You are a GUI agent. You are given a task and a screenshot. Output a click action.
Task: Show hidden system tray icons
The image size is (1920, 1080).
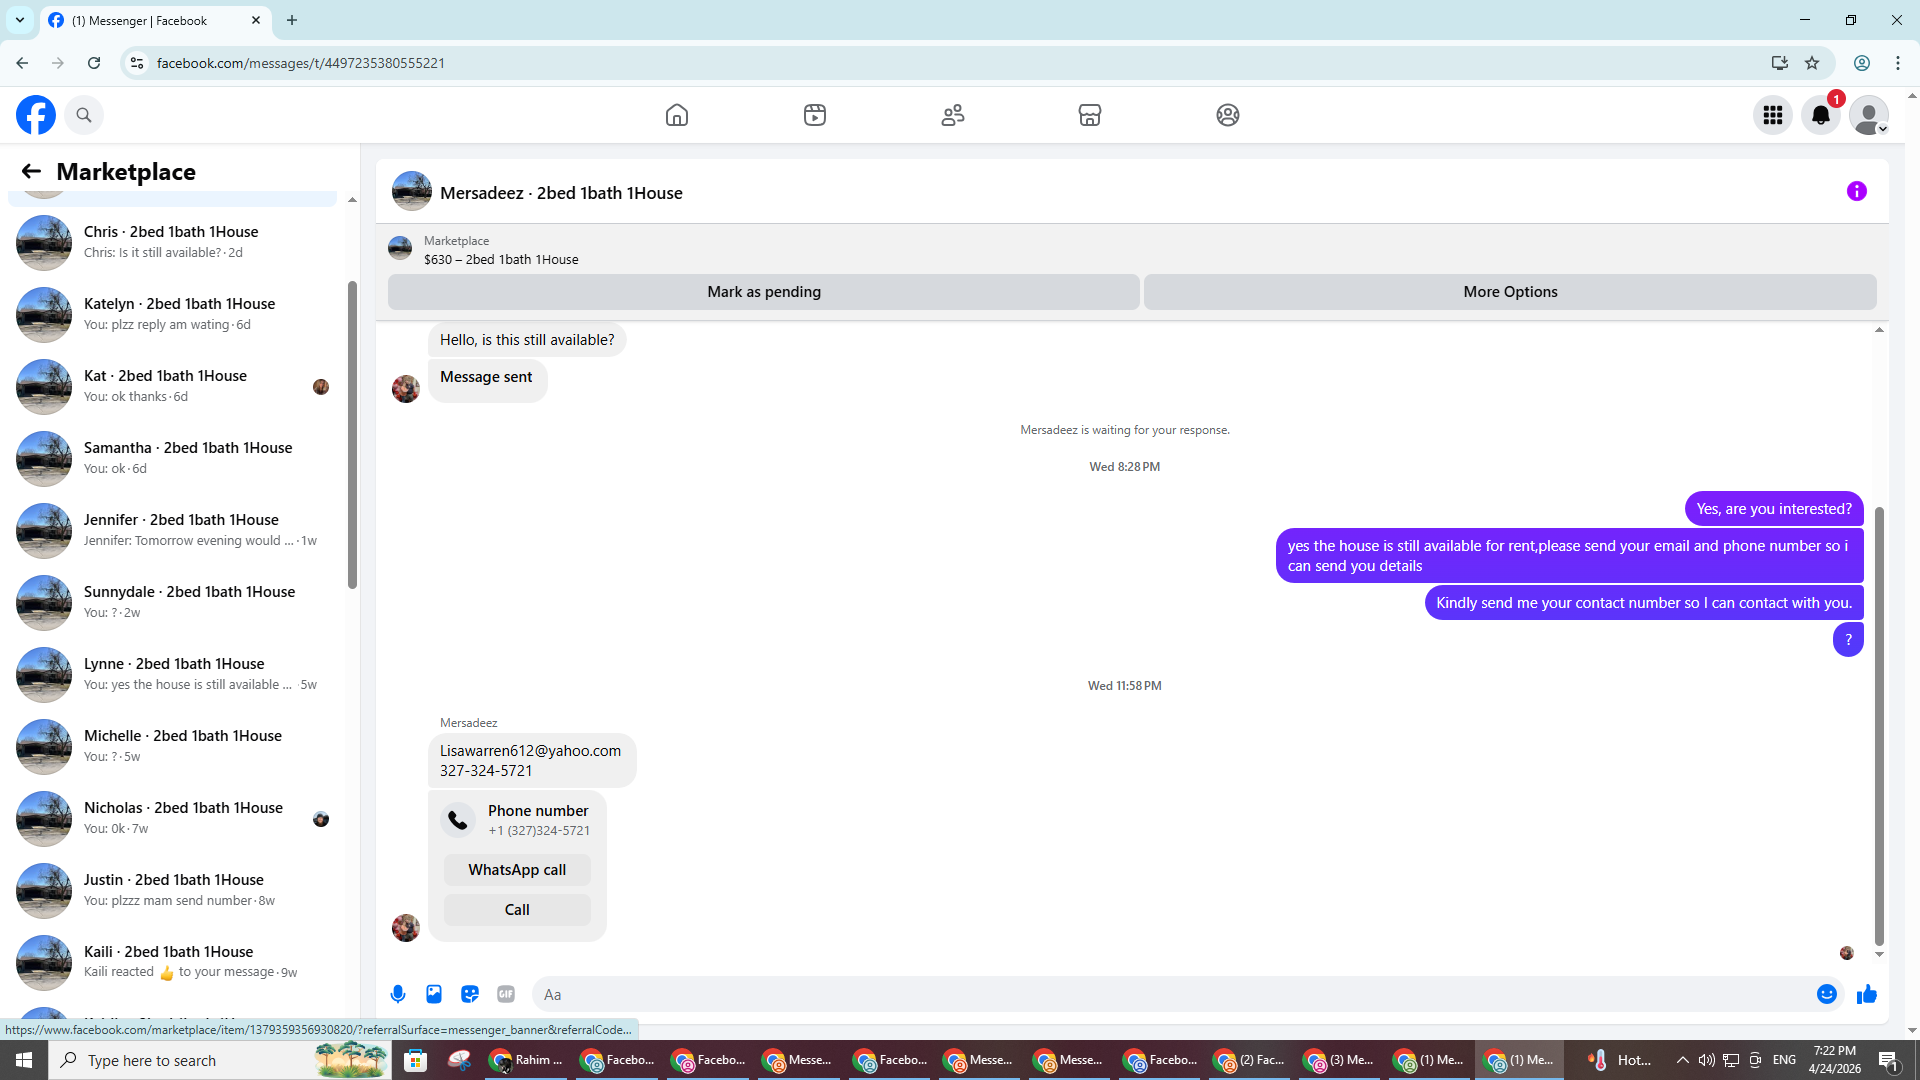[1682, 1060]
